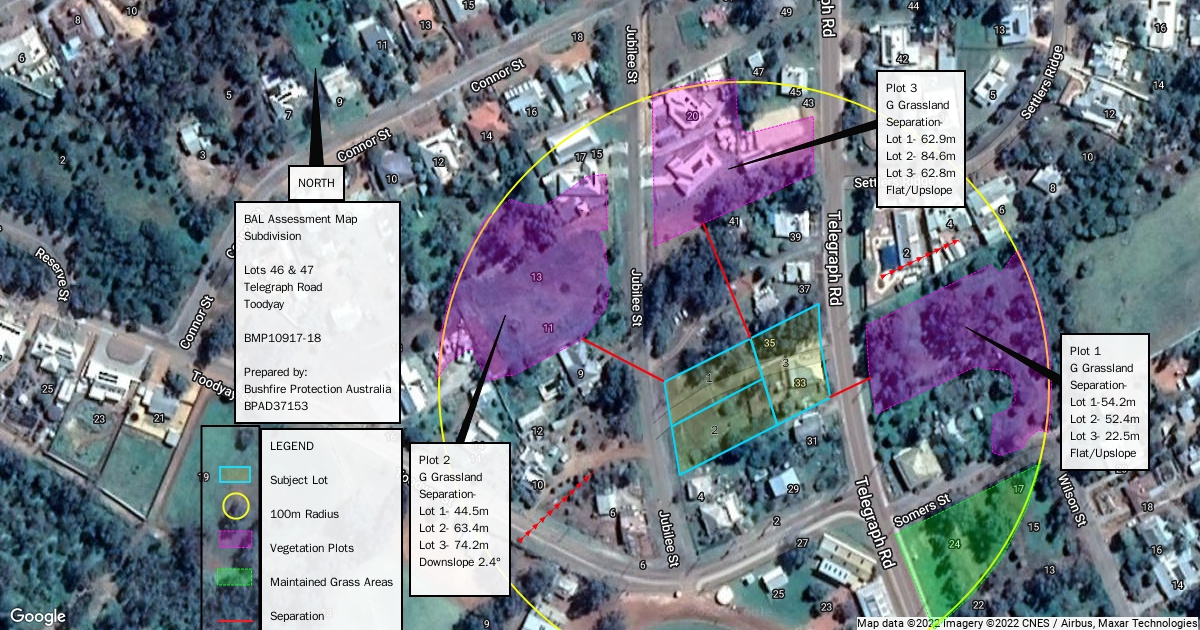Click the red Separation line legend symbol
This screenshot has height=630, width=1200.
click(234, 616)
